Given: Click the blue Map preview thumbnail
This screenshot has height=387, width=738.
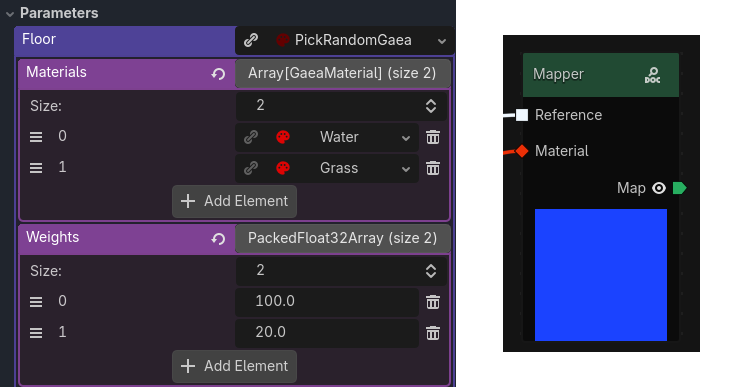Looking at the screenshot, I should coord(601,275).
